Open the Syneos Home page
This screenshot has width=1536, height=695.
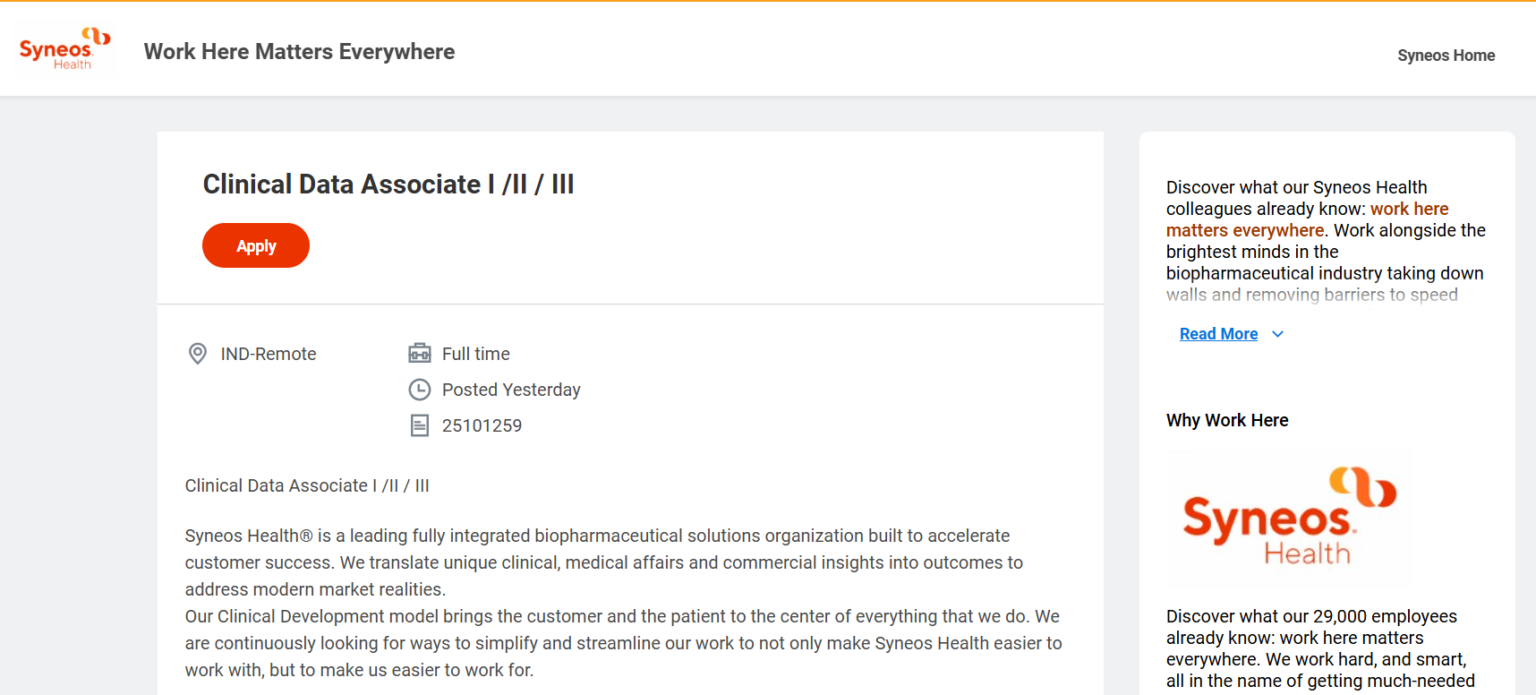pos(1446,55)
